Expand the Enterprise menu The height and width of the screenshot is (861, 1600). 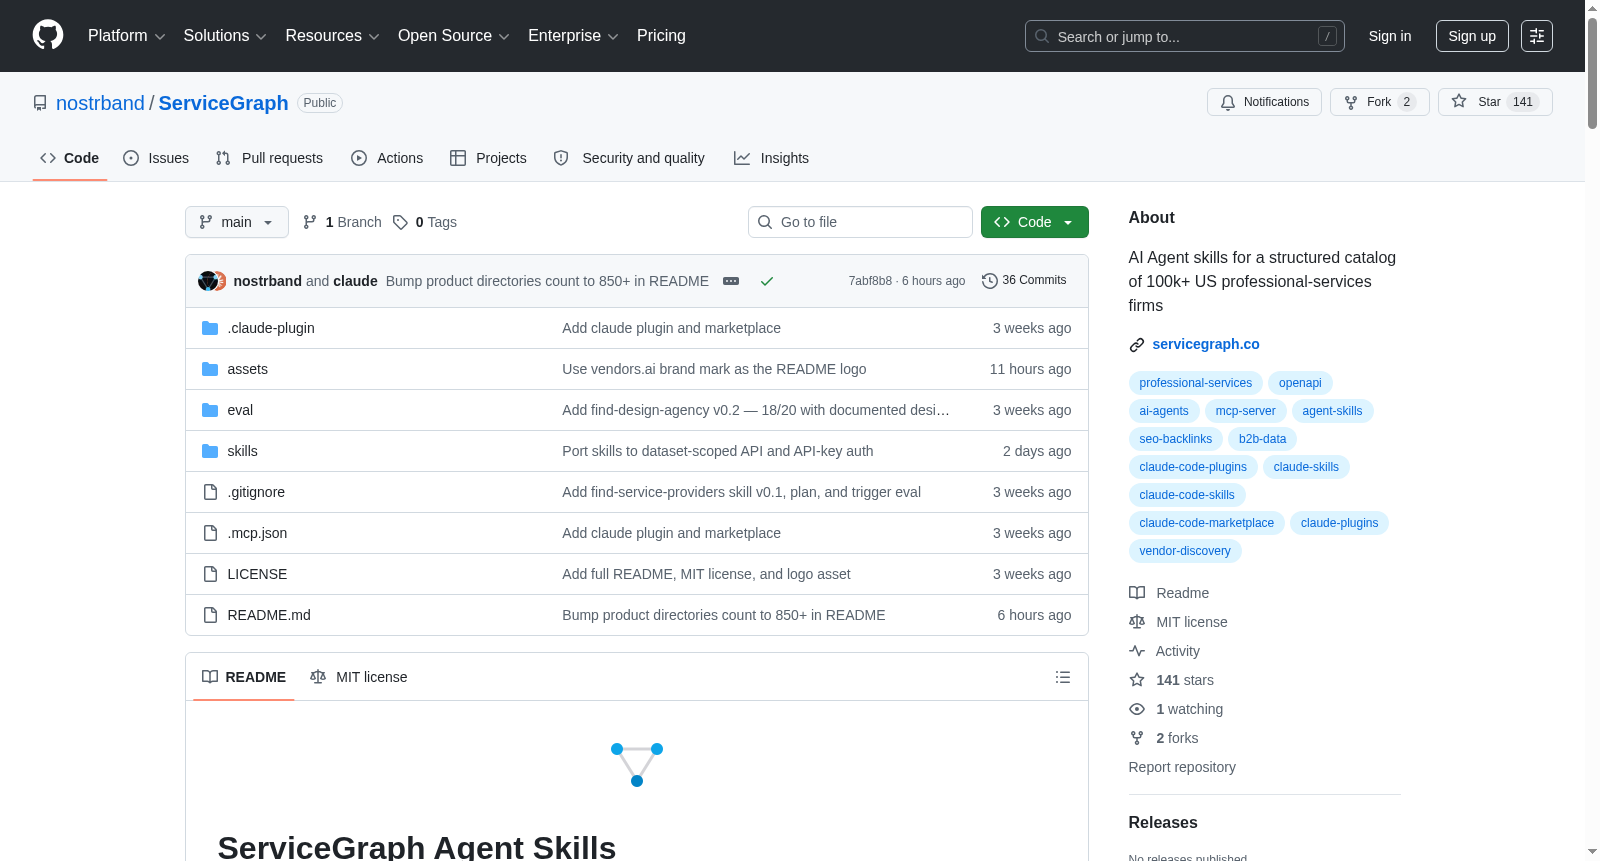pyautogui.click(x=573, y=36)
